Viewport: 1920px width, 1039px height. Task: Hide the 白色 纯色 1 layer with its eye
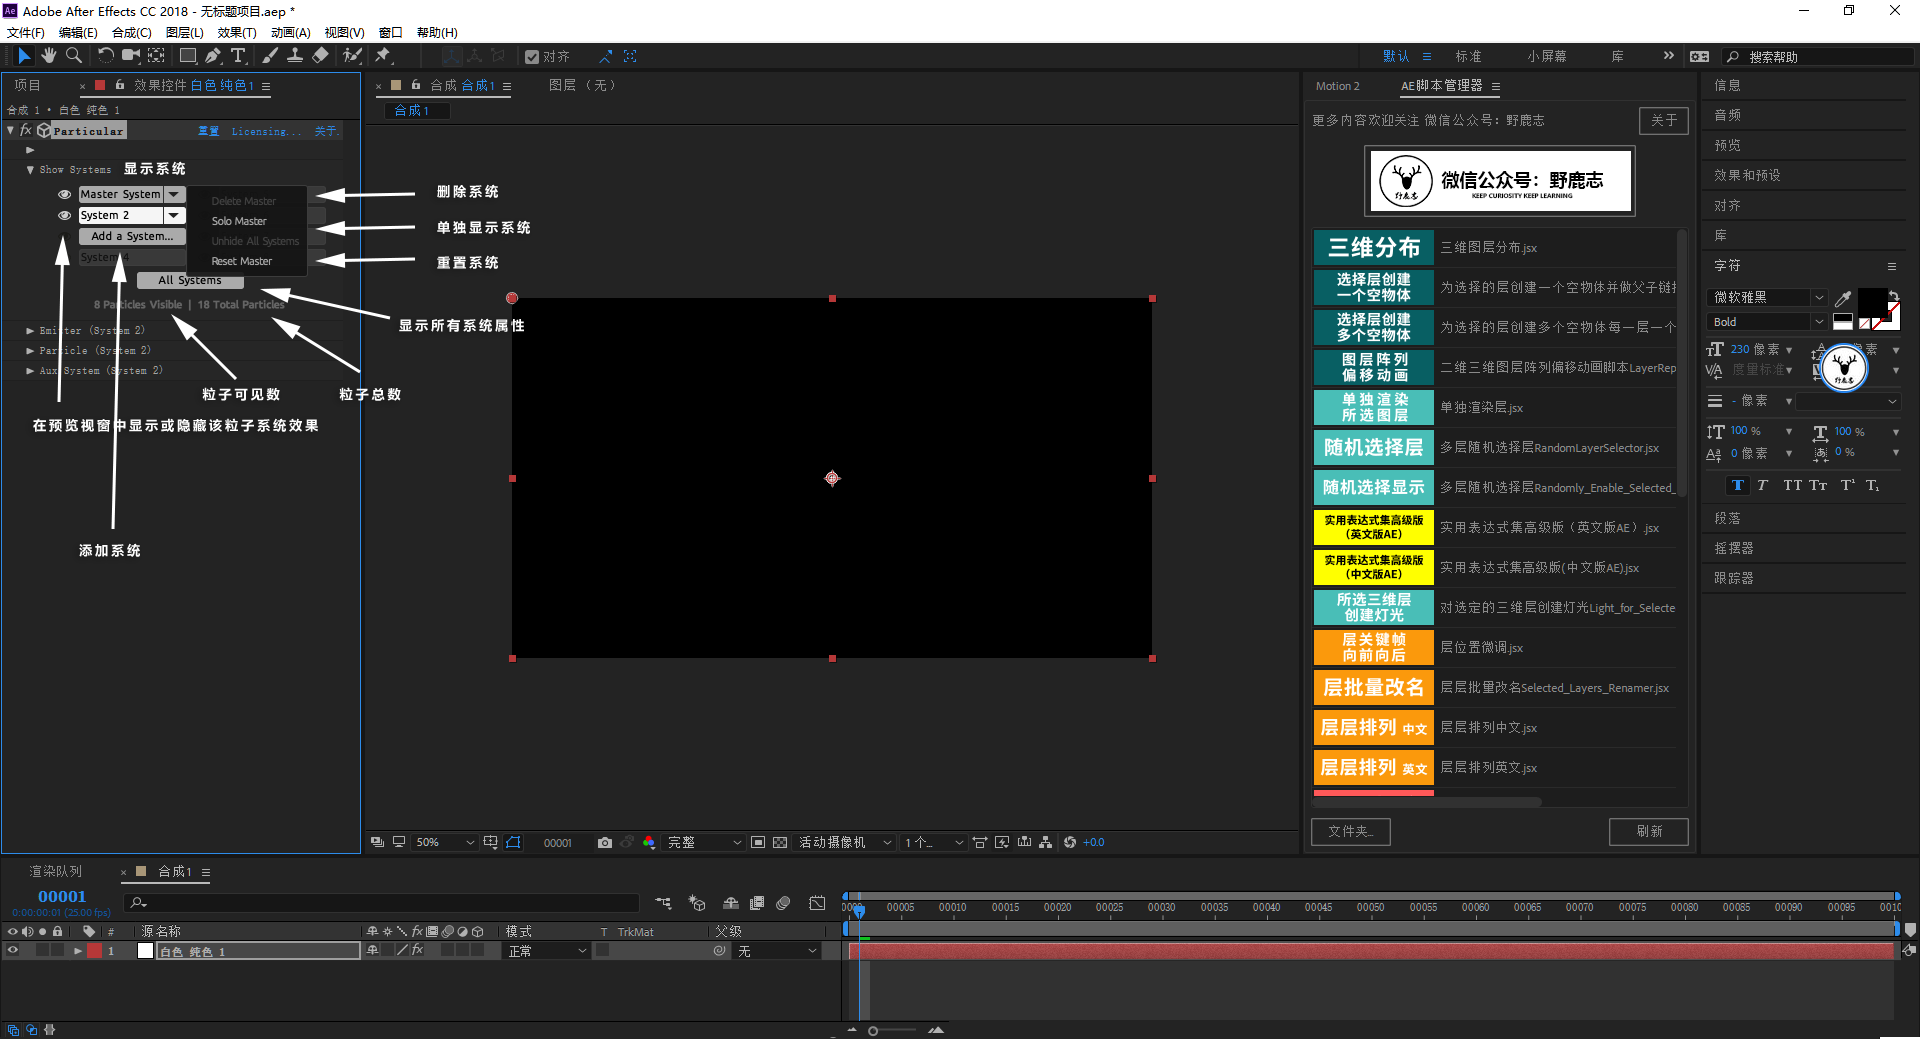[x=13, y=951]
